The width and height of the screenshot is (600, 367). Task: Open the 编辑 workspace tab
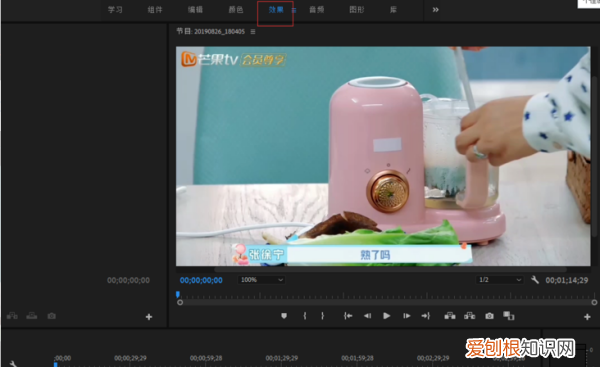click(195, 10)
